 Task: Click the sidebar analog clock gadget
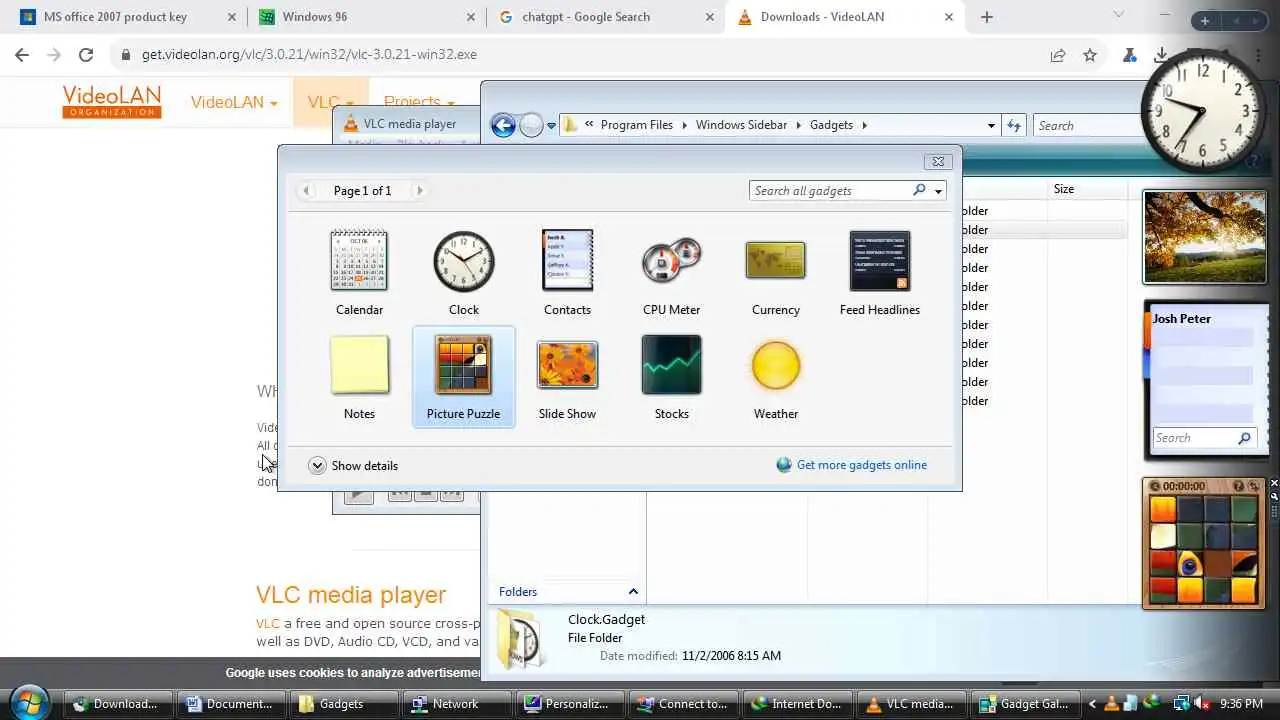1203,110
